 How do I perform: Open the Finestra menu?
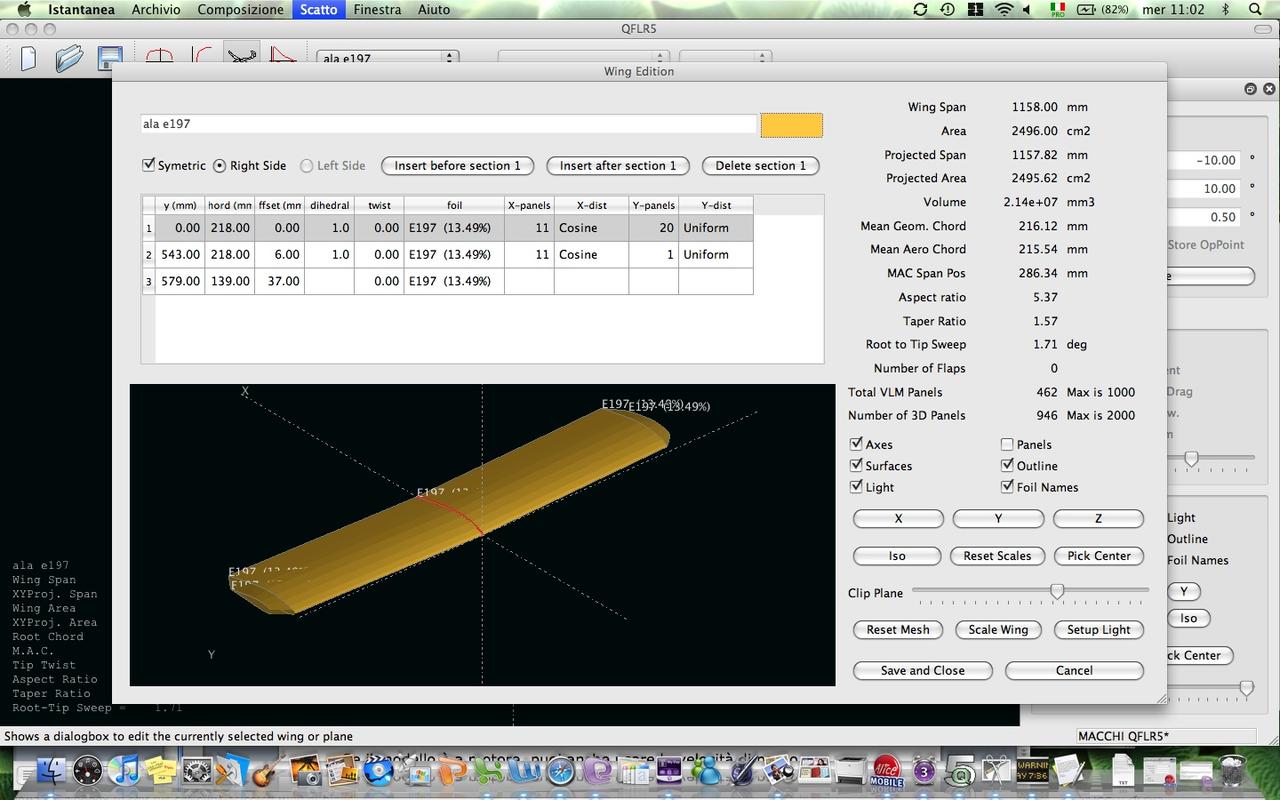pyautogui.click(x=377, y=10)
